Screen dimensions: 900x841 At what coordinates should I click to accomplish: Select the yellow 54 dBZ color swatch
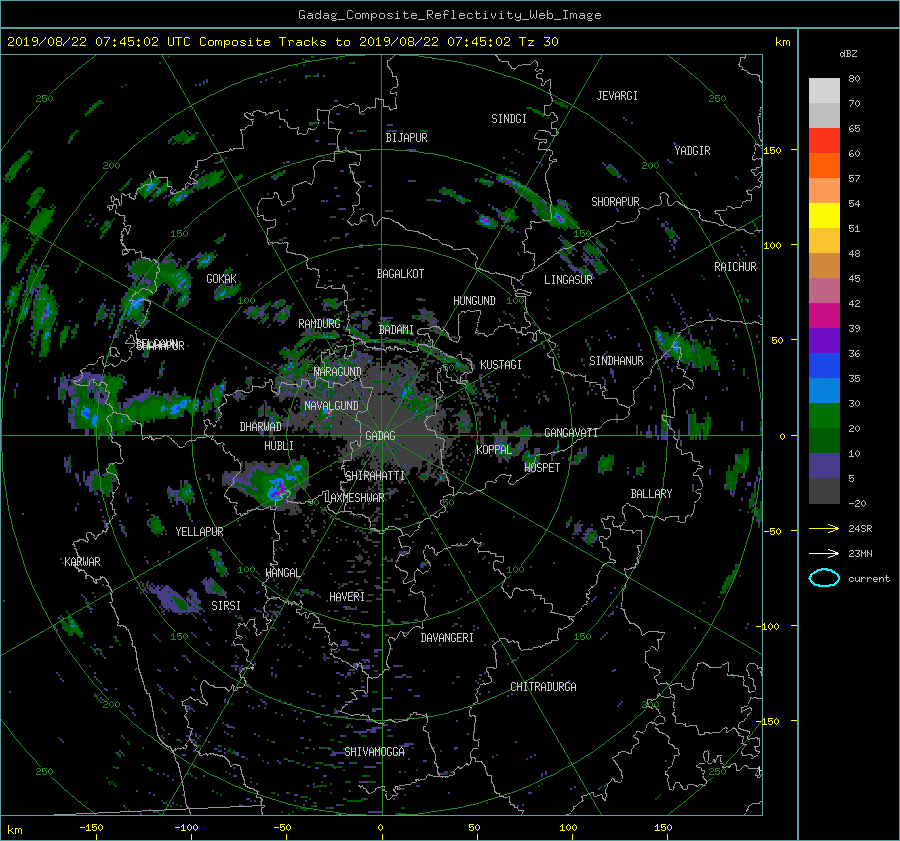(824, 216)
